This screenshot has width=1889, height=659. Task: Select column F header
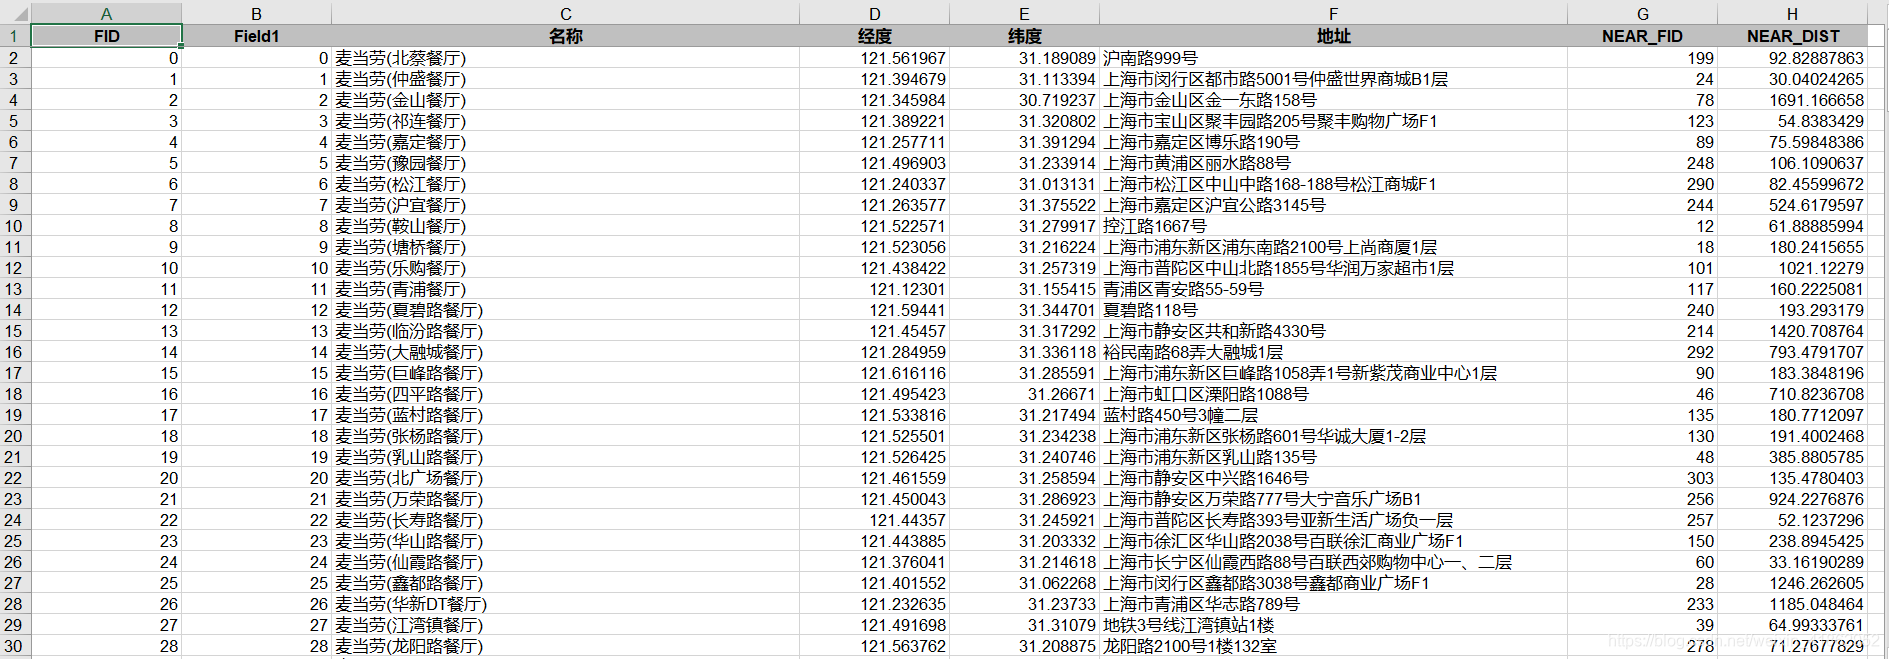[1333, 14]
